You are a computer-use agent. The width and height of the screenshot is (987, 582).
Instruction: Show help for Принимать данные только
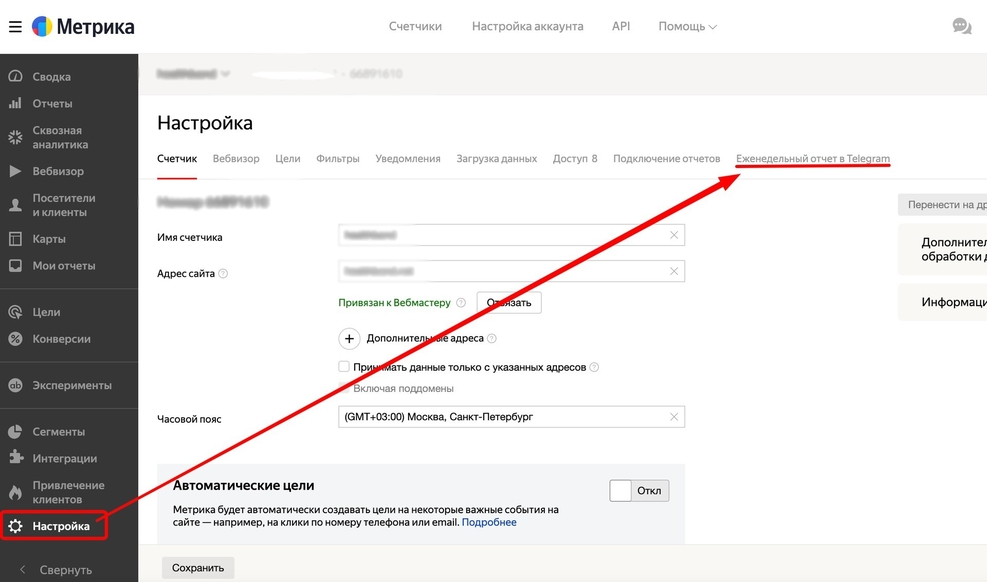(594, 367)
